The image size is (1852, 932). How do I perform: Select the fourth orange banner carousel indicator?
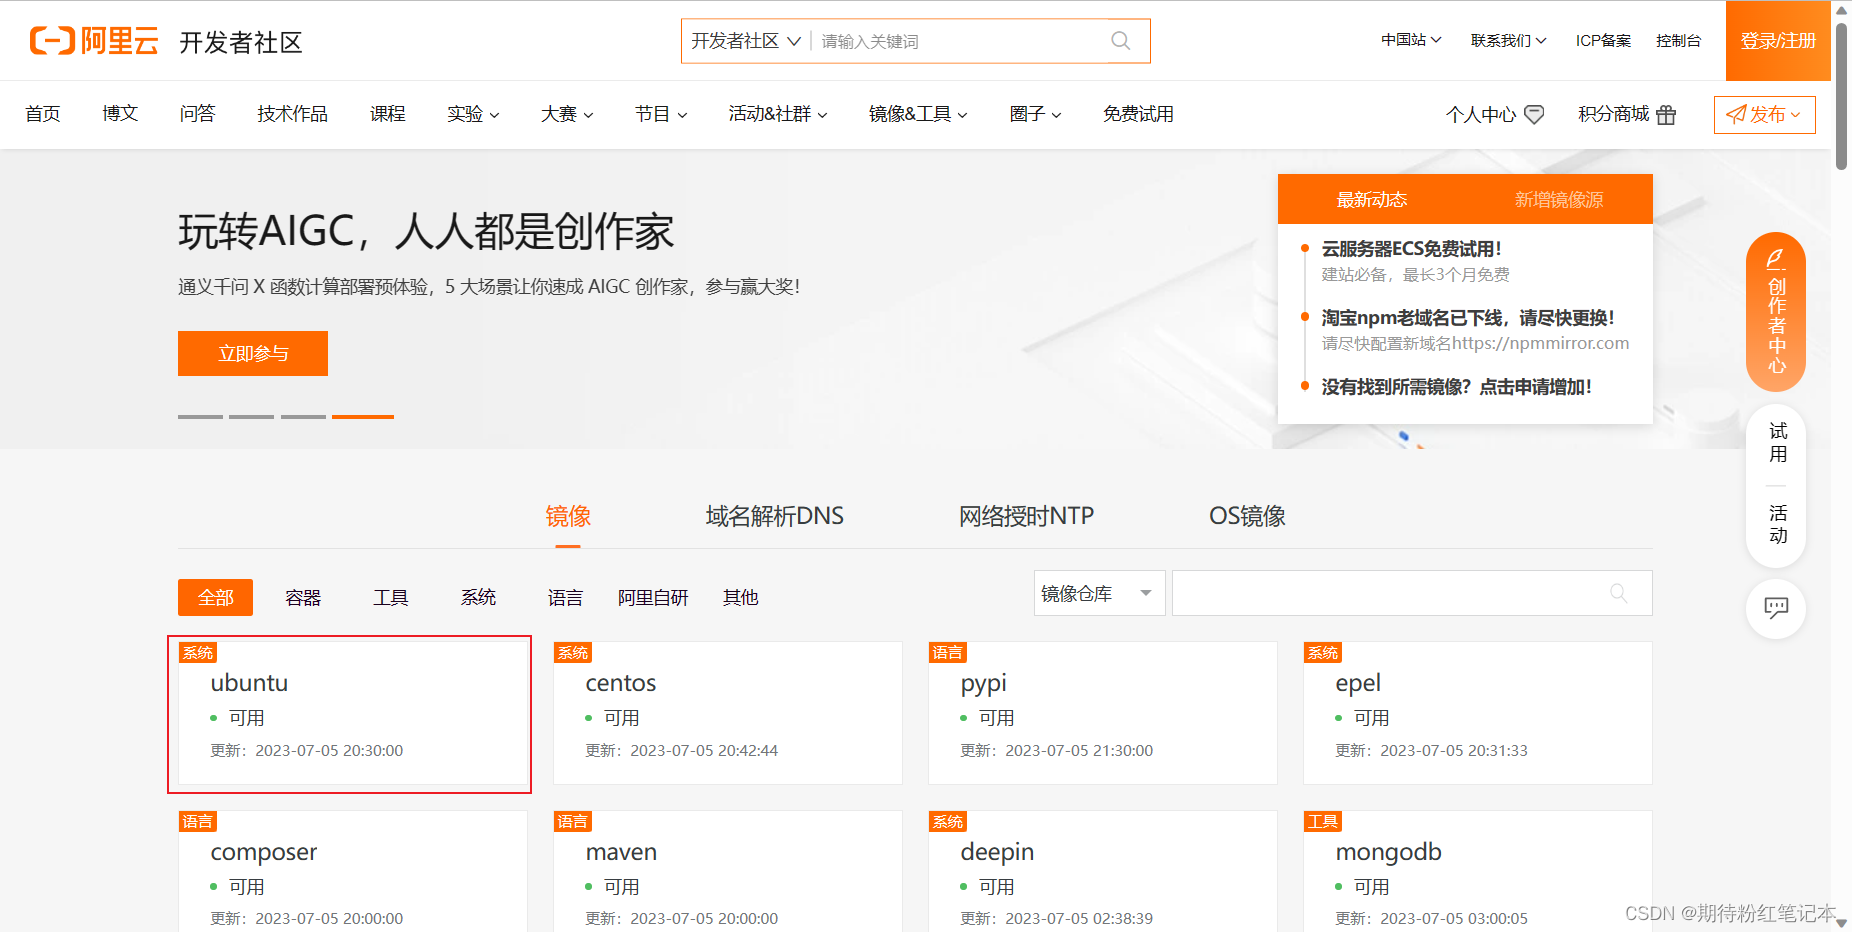pyautogui.click(x=362, y=417)
